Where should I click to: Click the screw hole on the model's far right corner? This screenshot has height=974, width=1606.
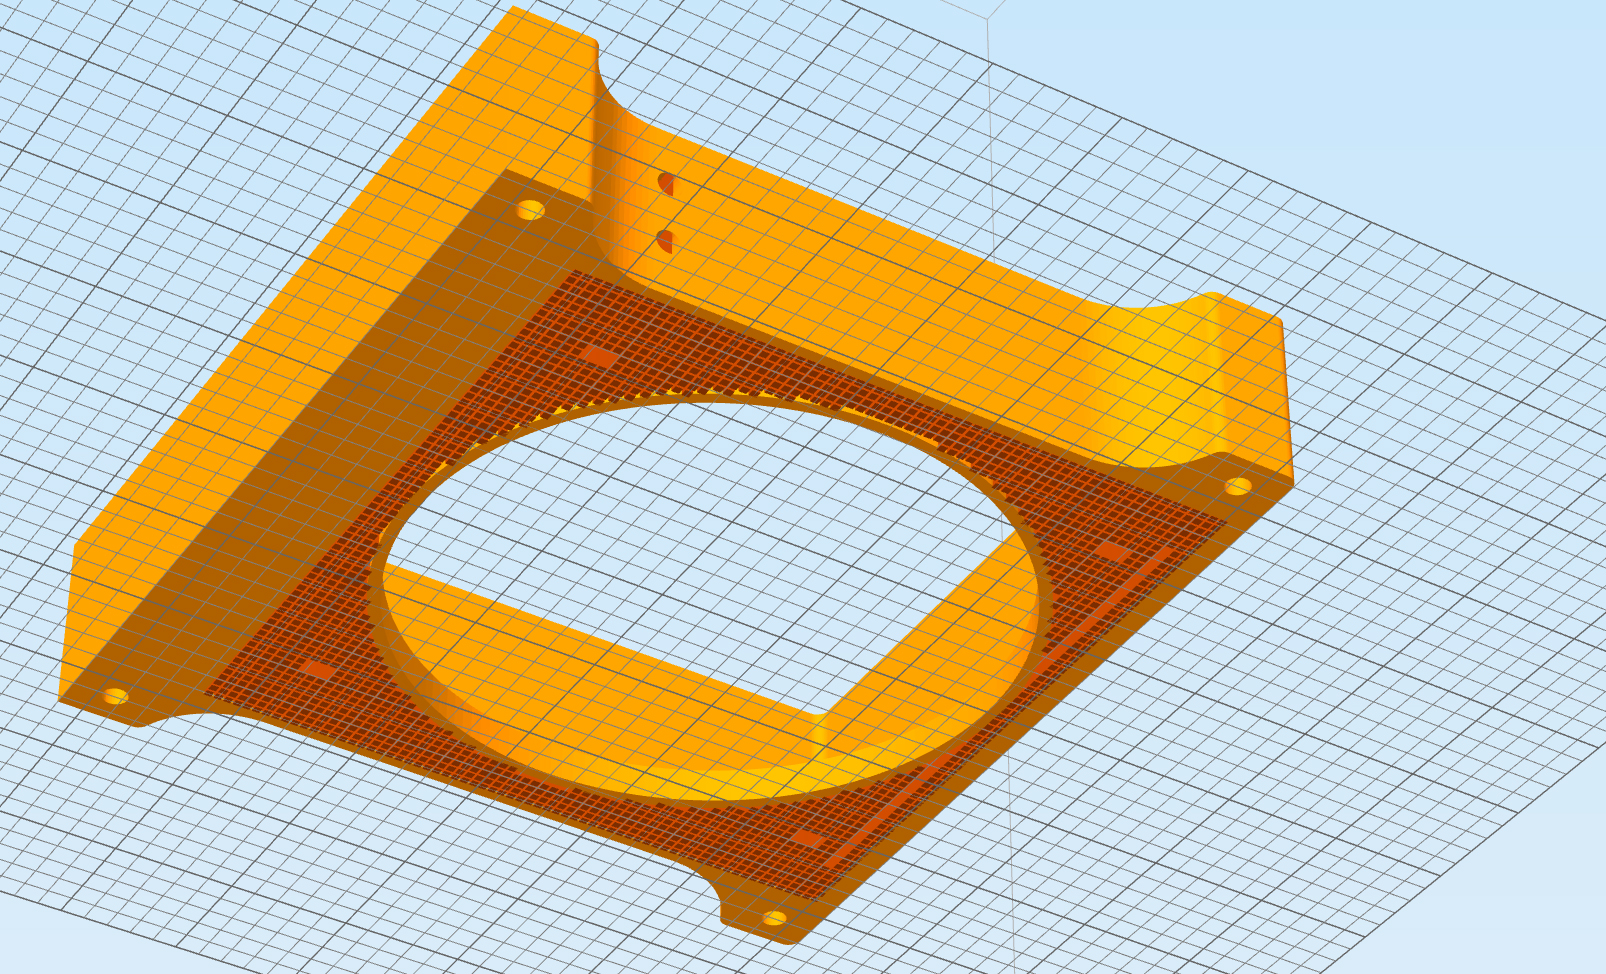(x=1238, y=487)
